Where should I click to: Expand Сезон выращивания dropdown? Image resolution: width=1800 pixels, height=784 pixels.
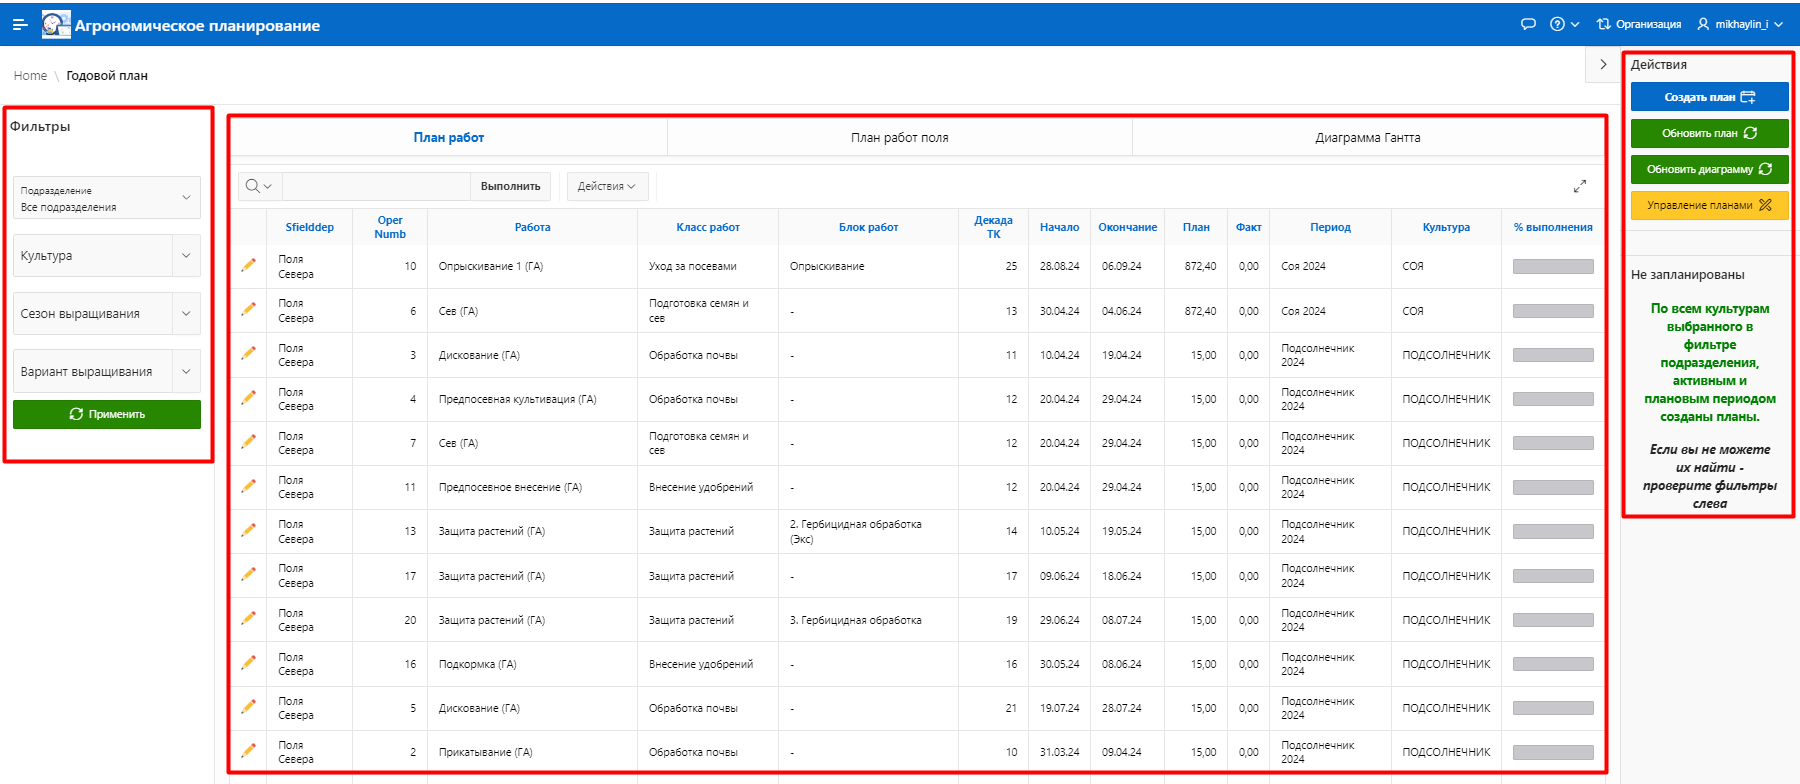tap(186, 314)
